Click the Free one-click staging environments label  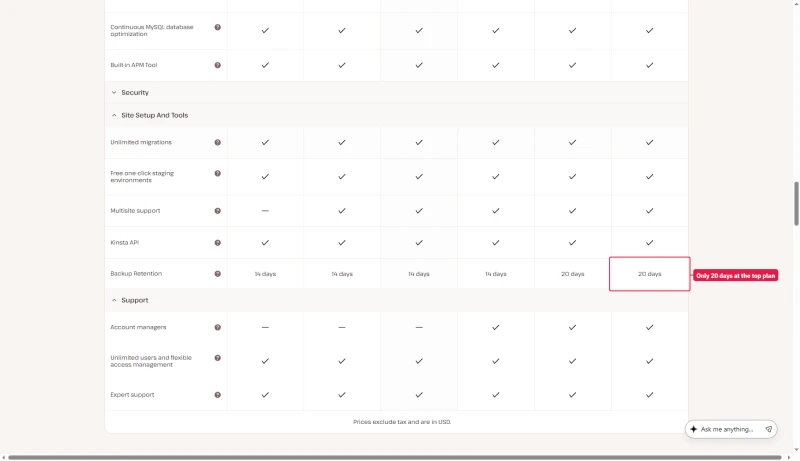pos(142,177)
